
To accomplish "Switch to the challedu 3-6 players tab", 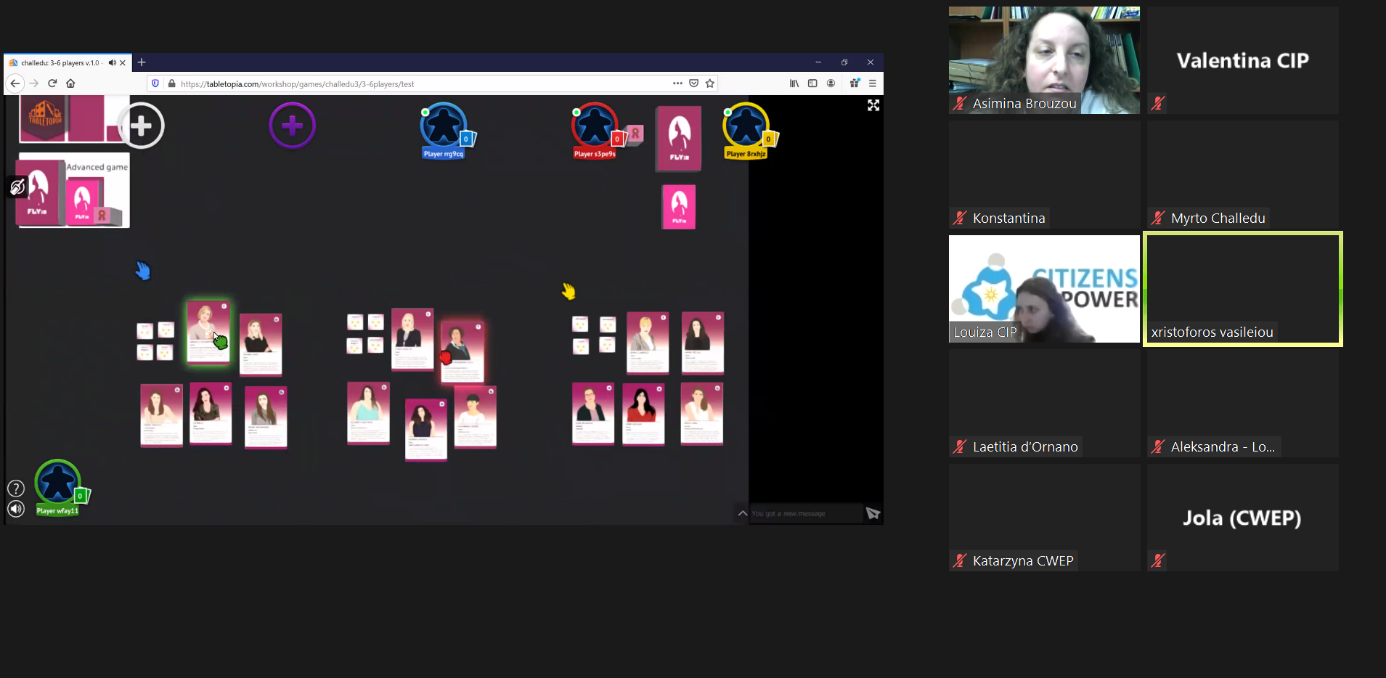I will 60,62.
